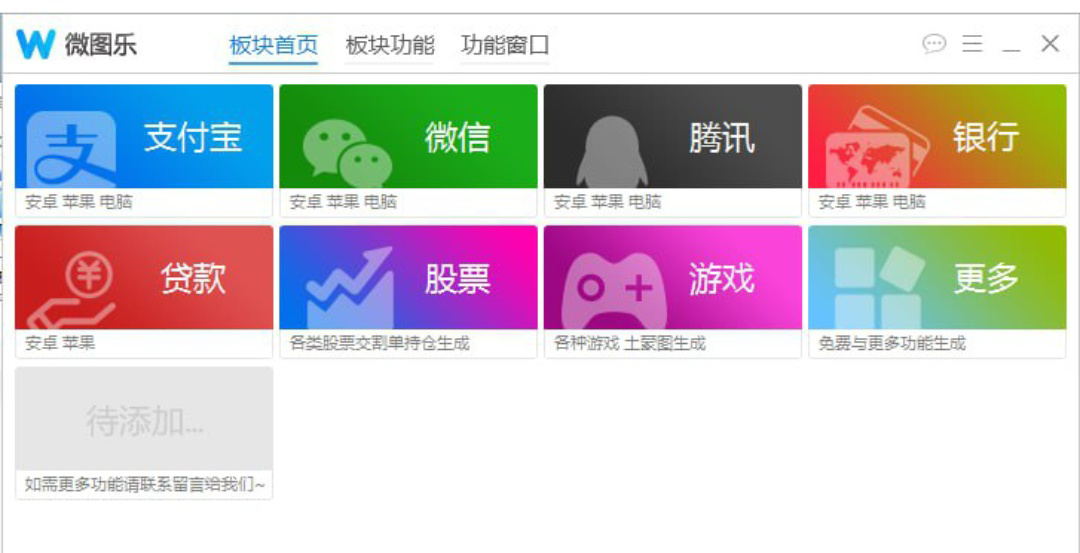Screen dimensions: 1080x553
Task: Open the 更多 tile label
Action: pos(986,279)
